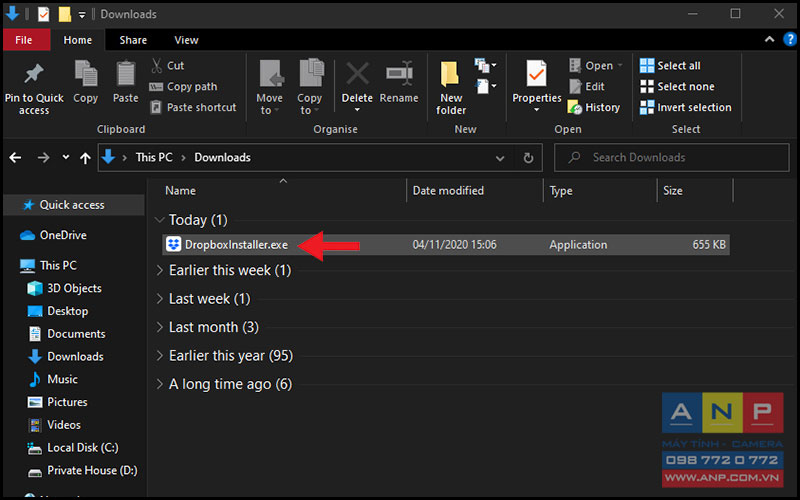This screenshot has width=800, height=500.
Task: Go up one folder level
Action: click(x=85, y=158)
